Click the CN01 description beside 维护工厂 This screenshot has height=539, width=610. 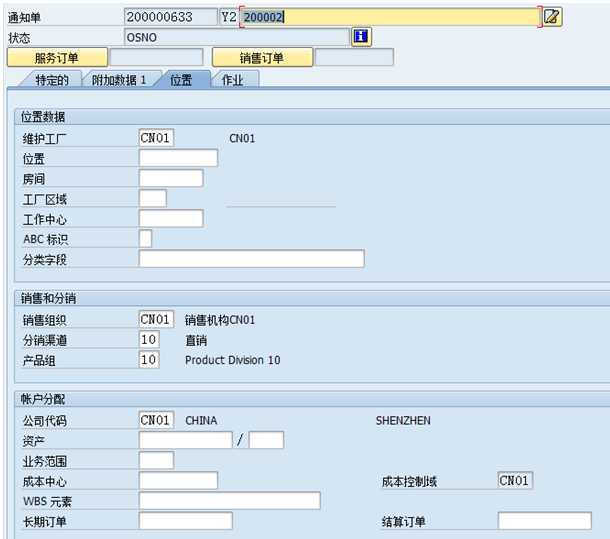[x=242, y=139]
